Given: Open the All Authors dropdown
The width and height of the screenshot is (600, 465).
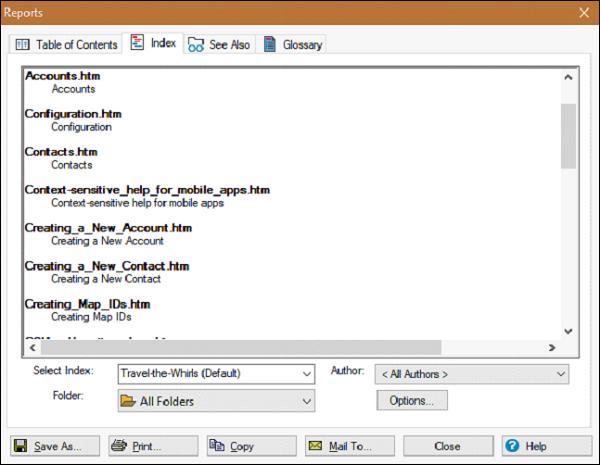Looking at the screenshot, I should click(472, 374).
